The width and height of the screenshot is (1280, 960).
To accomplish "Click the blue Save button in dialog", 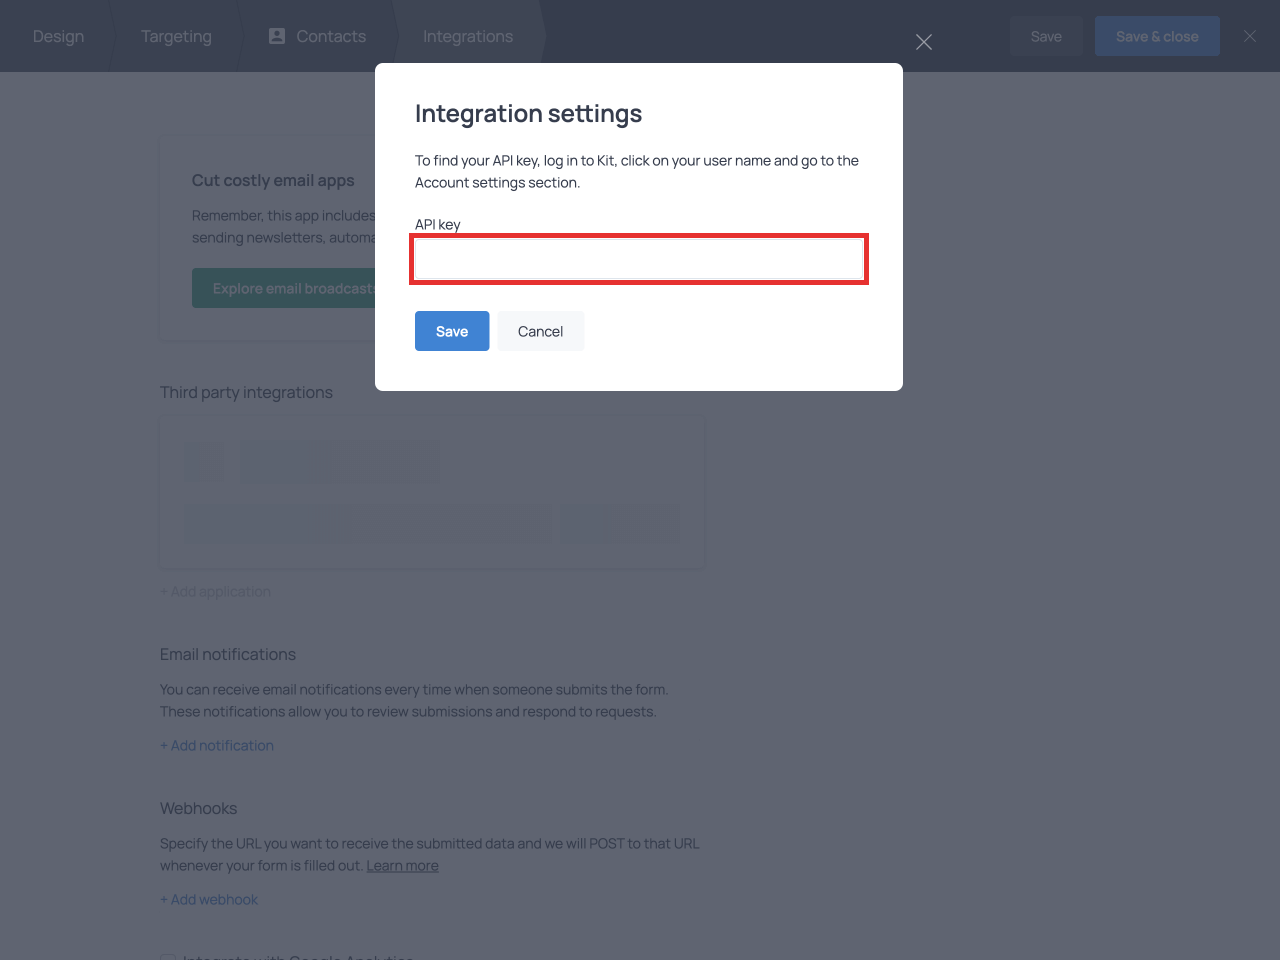I will (452, 331).
